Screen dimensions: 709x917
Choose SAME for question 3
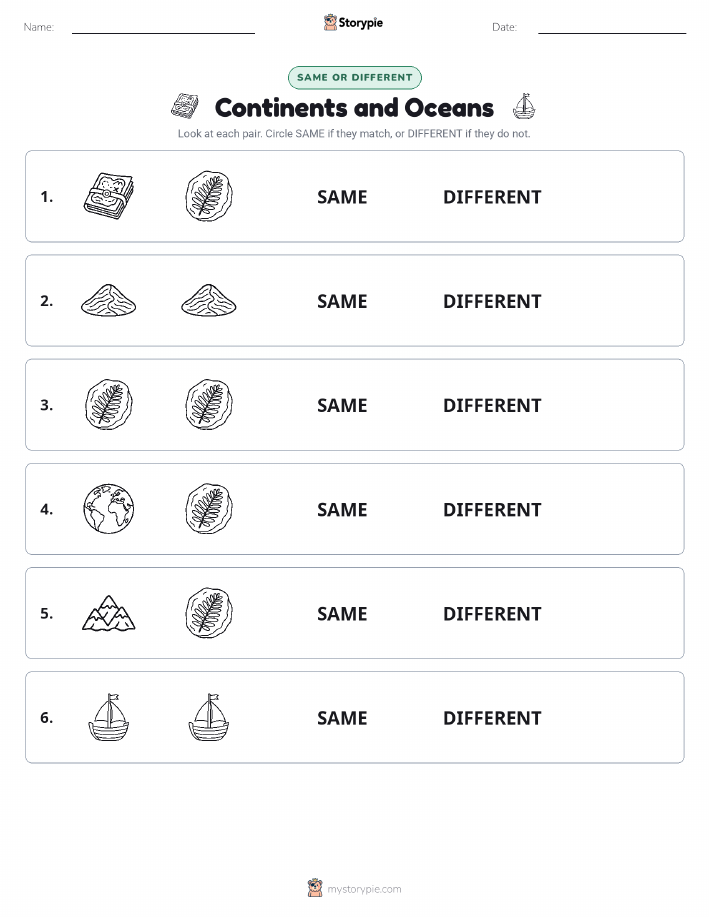(x=342, y=405)
